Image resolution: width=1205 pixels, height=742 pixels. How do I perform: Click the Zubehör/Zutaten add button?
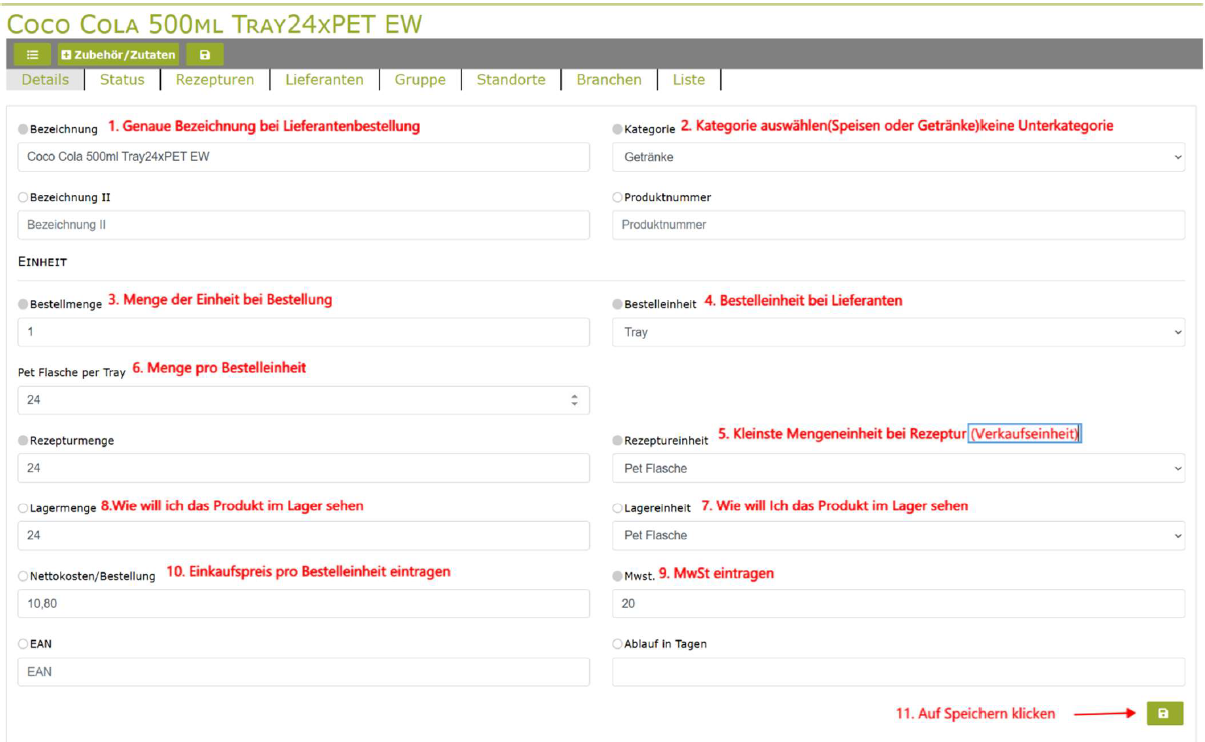point(118,55)
